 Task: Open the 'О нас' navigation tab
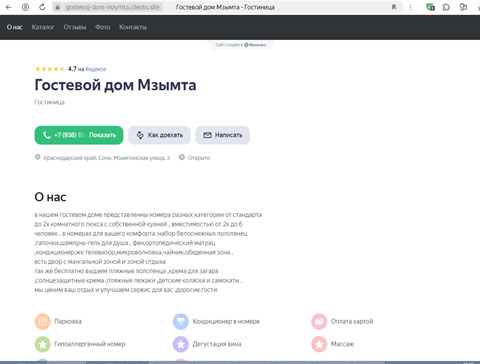pyautogui.click(x=15, y=27)
